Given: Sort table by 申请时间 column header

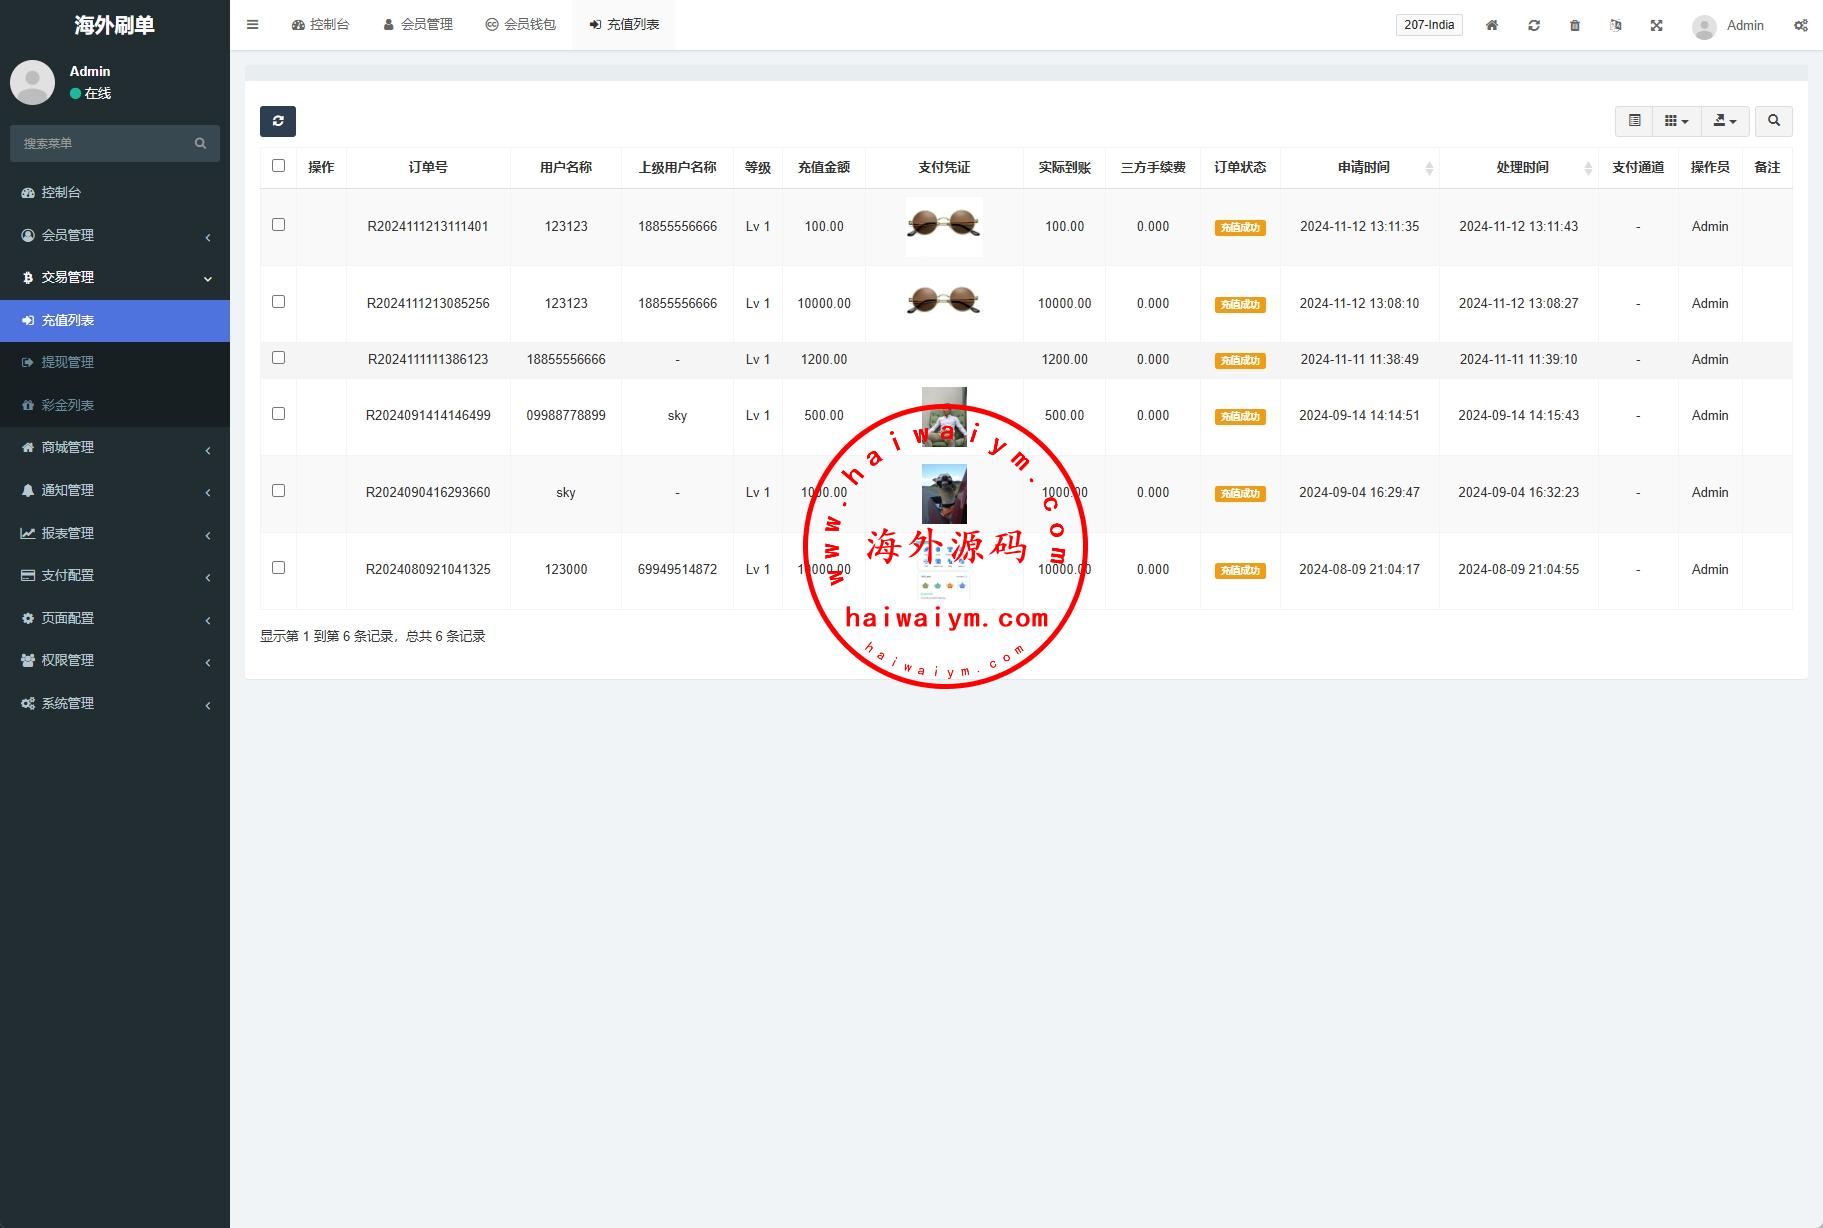Looking at the screenshot, I should pyautogui.click(x=1363, y=167).
